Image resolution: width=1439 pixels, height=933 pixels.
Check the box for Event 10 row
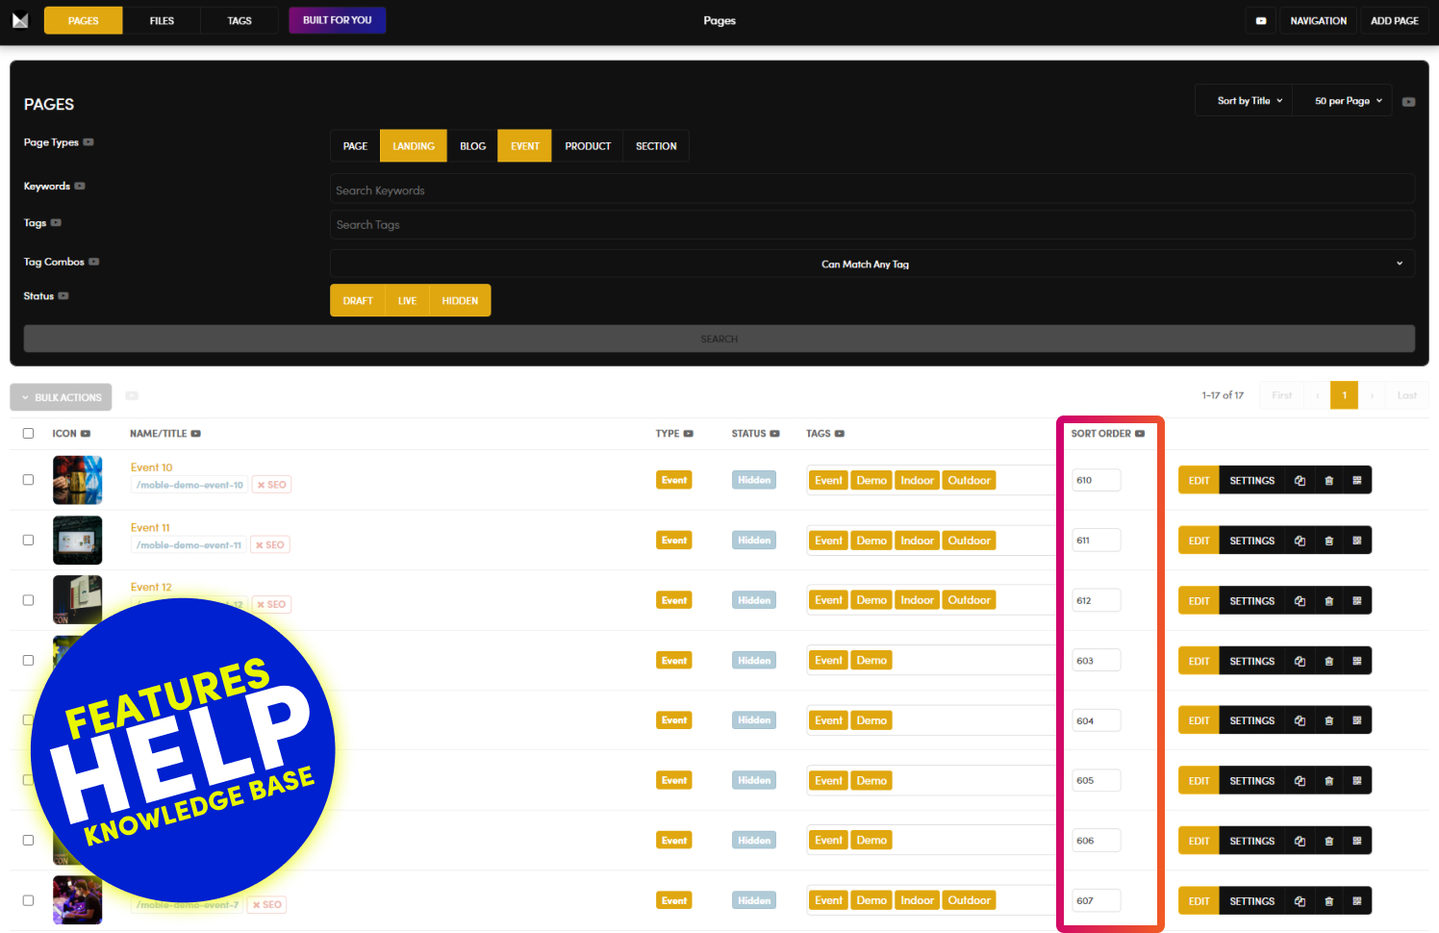click(28, 480)
